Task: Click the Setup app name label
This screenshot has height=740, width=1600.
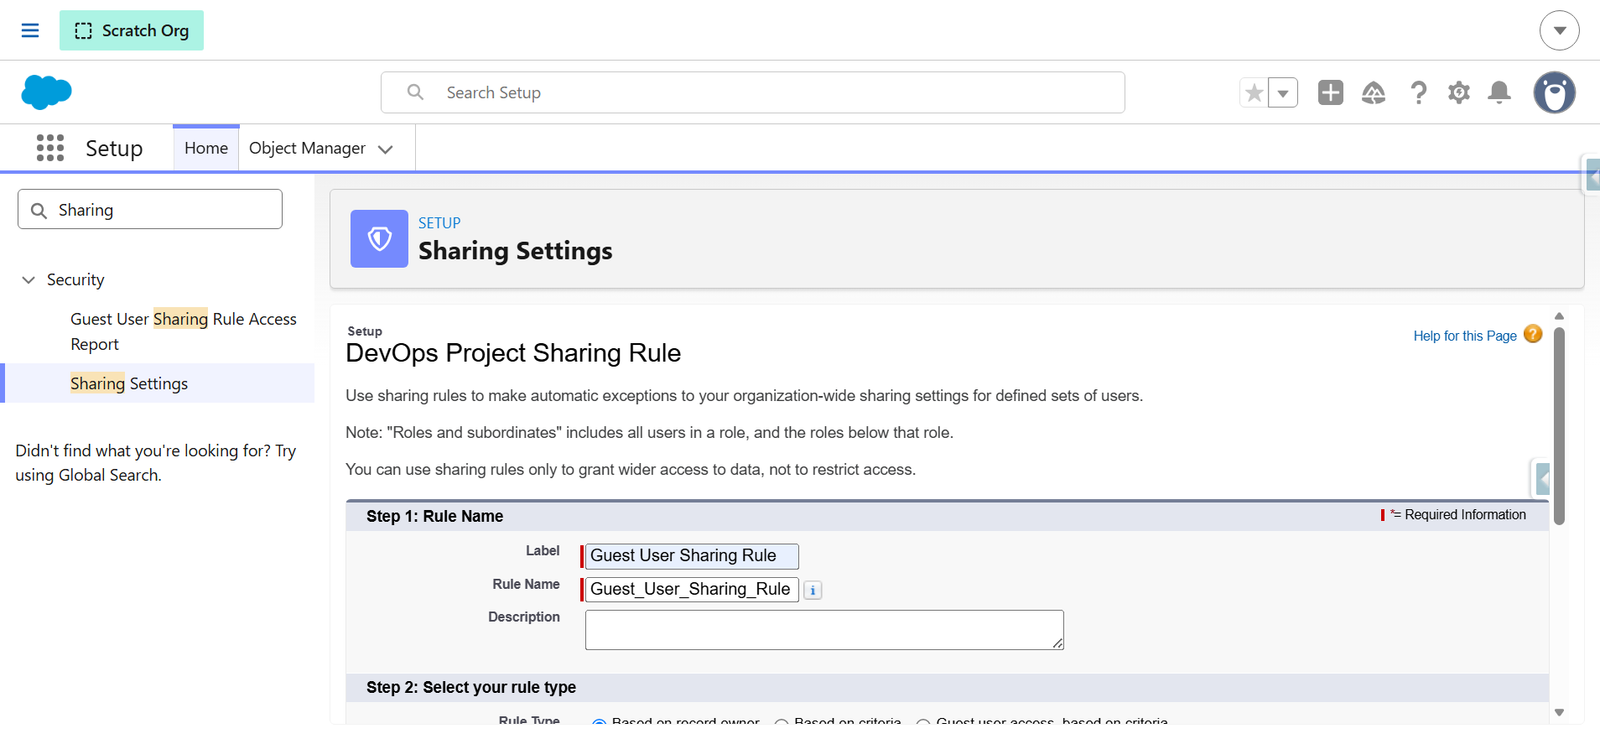Action: pyautogui.click(x=114, y=148)
